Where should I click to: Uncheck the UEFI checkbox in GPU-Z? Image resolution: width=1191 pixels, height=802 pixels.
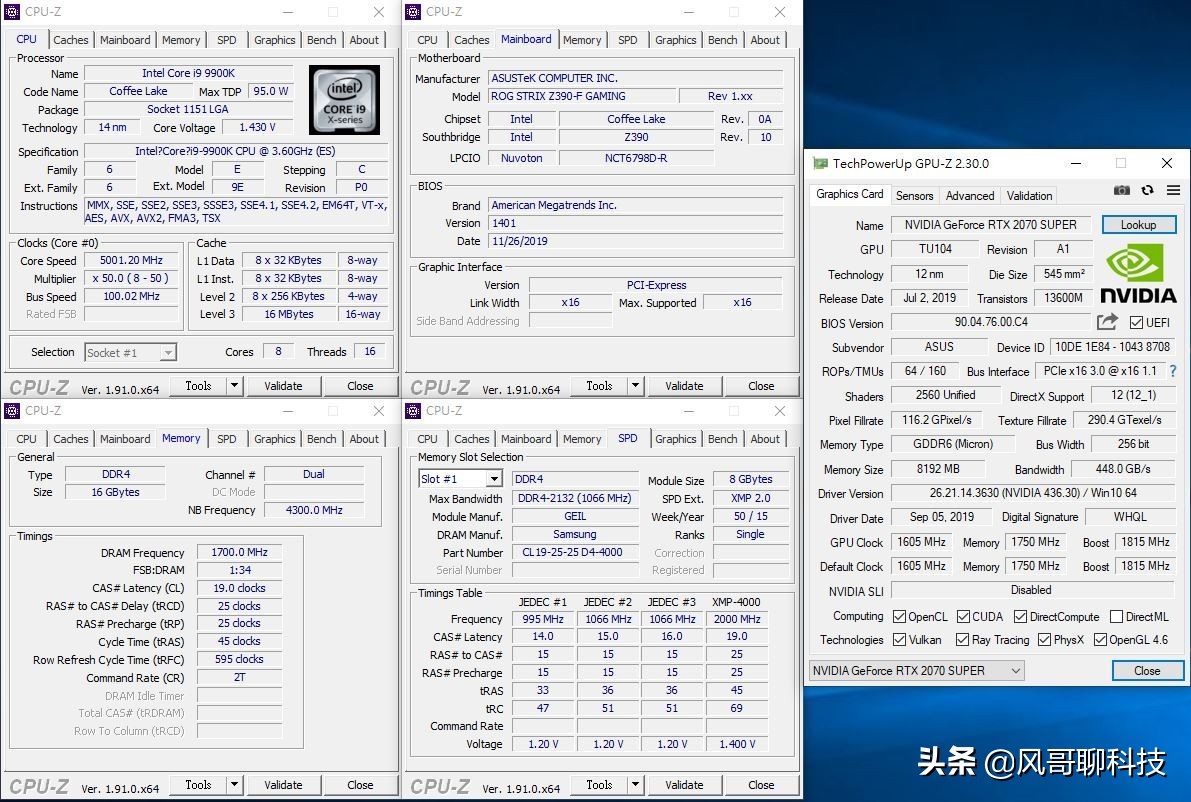tap(1137, 321)
